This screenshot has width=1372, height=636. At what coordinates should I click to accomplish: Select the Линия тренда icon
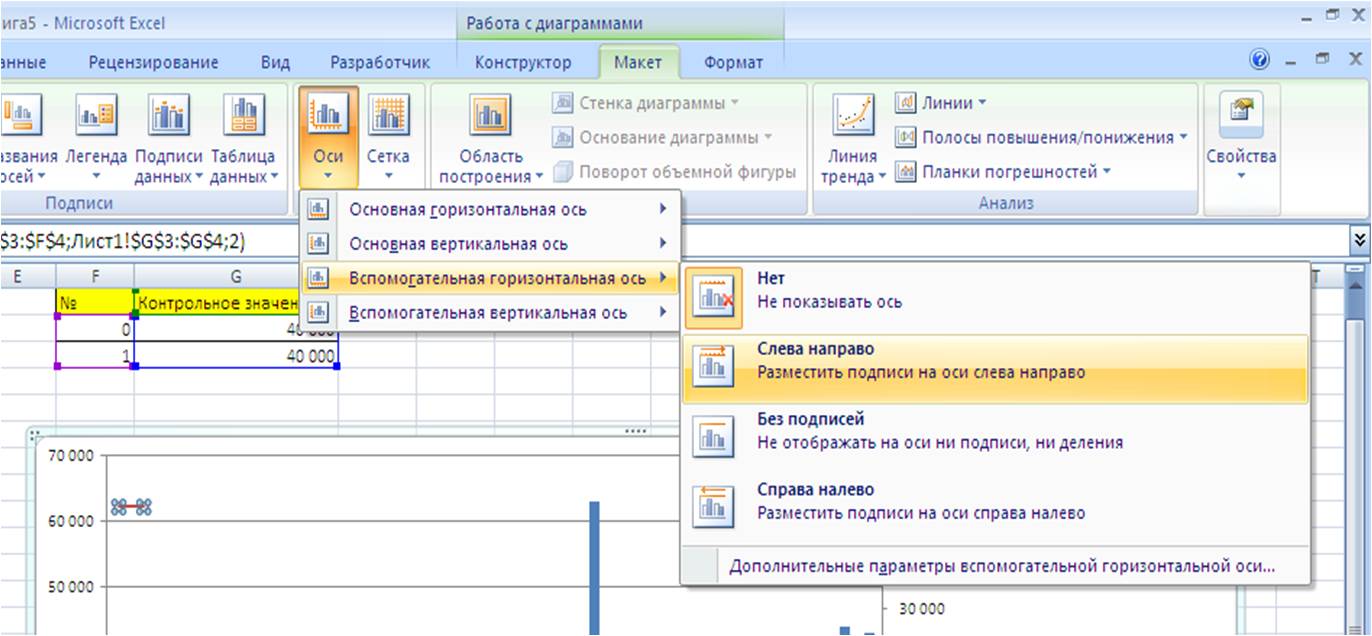[853, 114]
